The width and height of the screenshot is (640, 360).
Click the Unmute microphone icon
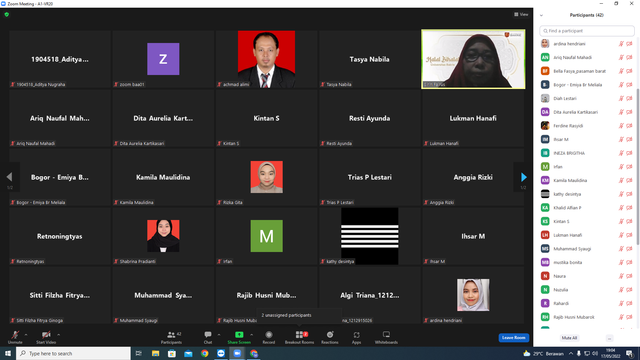[x=15, y=335]
